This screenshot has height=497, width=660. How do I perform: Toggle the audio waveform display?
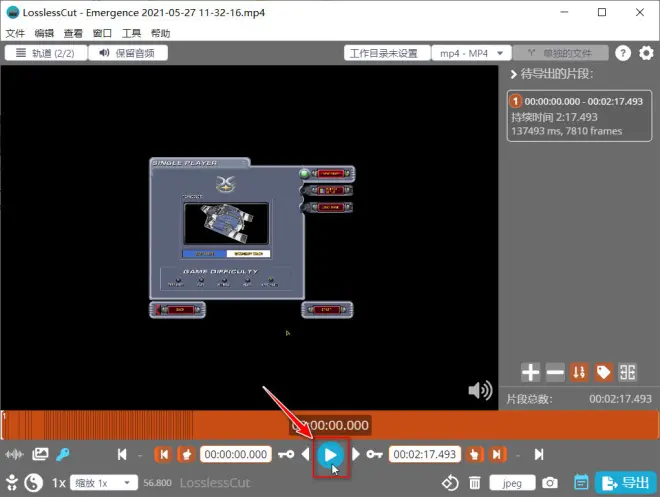click(x=14, y=454)
